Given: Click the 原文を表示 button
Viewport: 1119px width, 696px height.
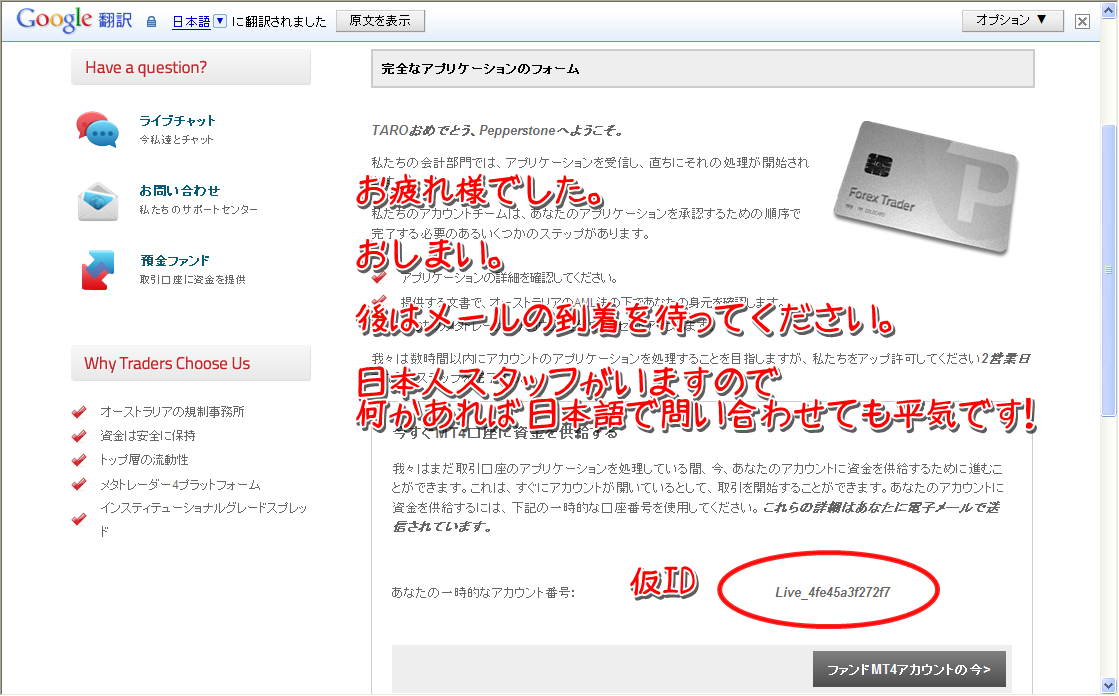Looking at the screenshot, I should point(380,21).
